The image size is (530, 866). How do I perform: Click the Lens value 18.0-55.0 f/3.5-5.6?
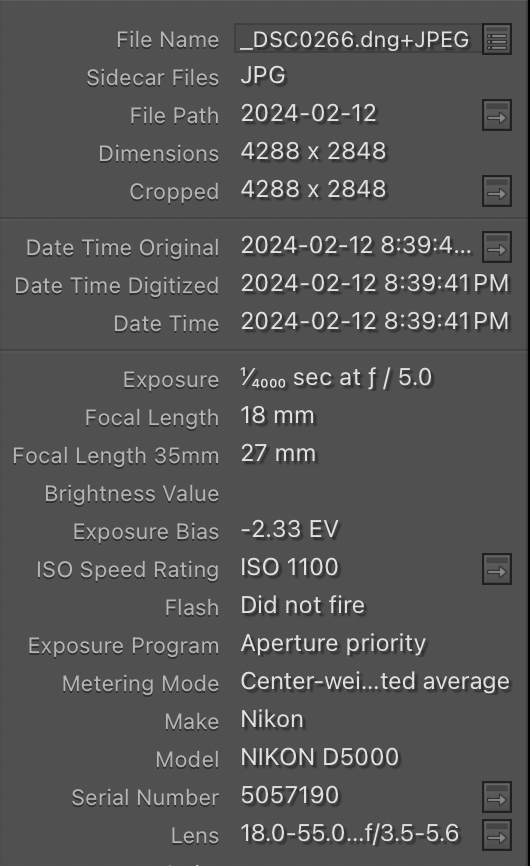[349, 833]
